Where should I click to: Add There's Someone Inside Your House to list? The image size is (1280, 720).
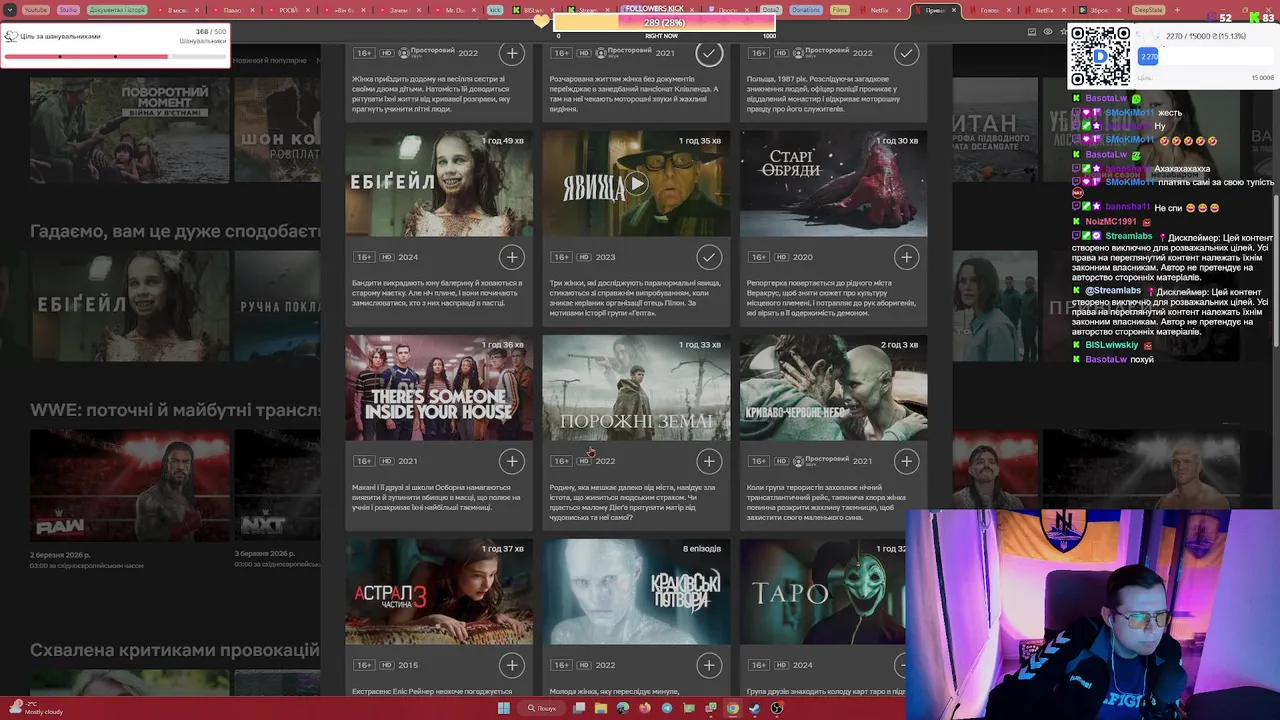click(512, 461)
